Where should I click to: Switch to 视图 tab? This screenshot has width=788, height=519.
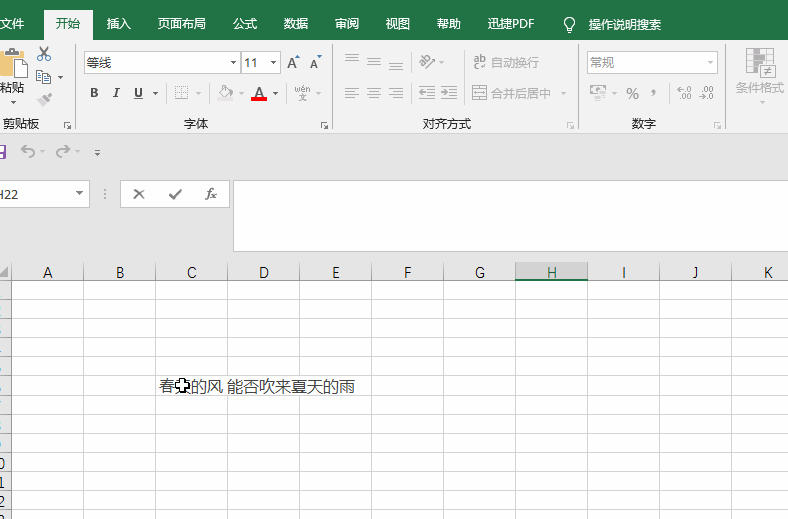398,24
